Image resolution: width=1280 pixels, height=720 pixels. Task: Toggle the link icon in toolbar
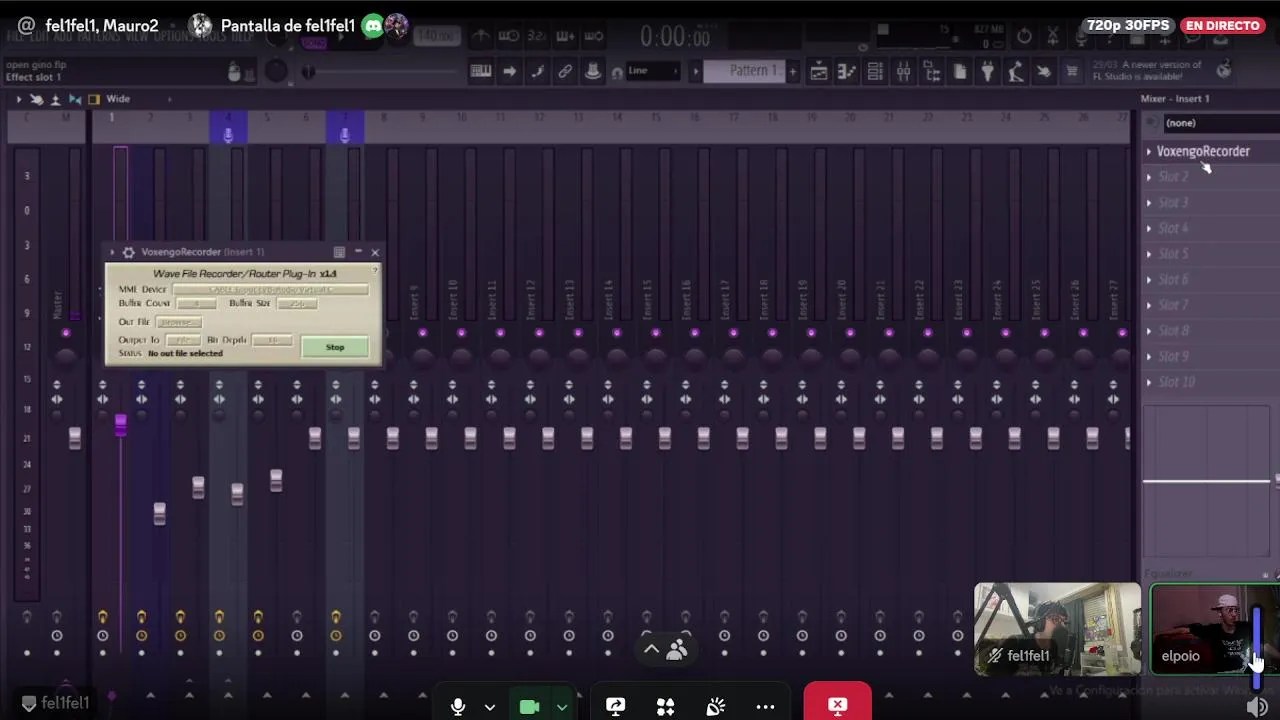point(565,71)
